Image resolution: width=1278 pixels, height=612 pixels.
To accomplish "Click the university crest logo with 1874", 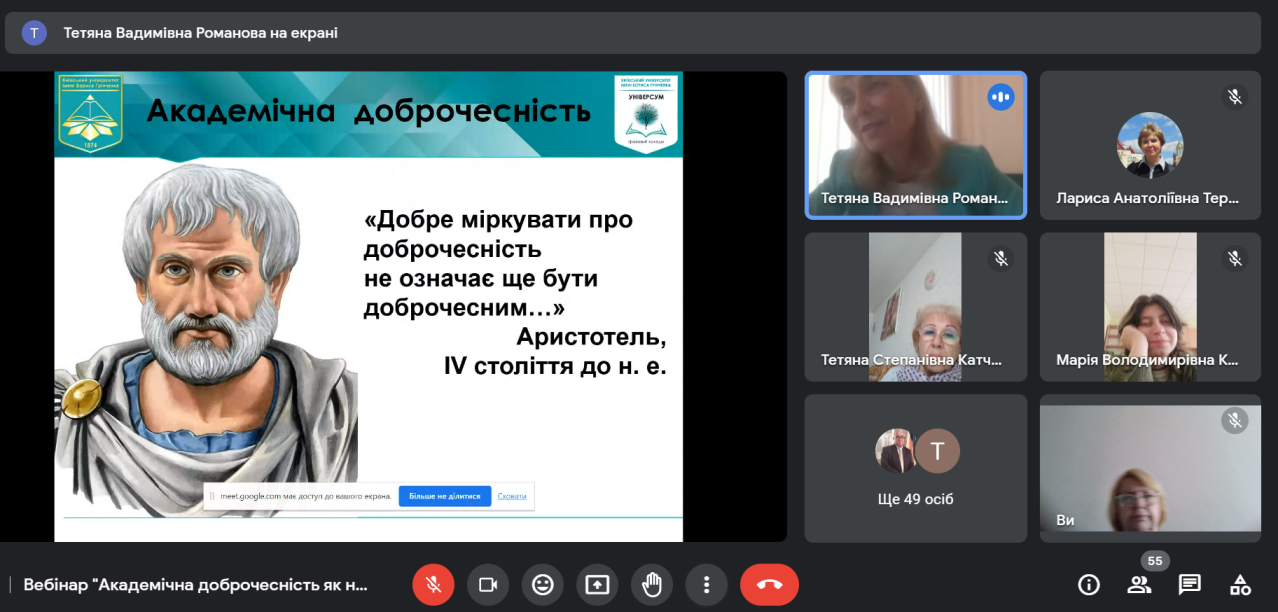I will pyautogui.click(x=90, y=113).
